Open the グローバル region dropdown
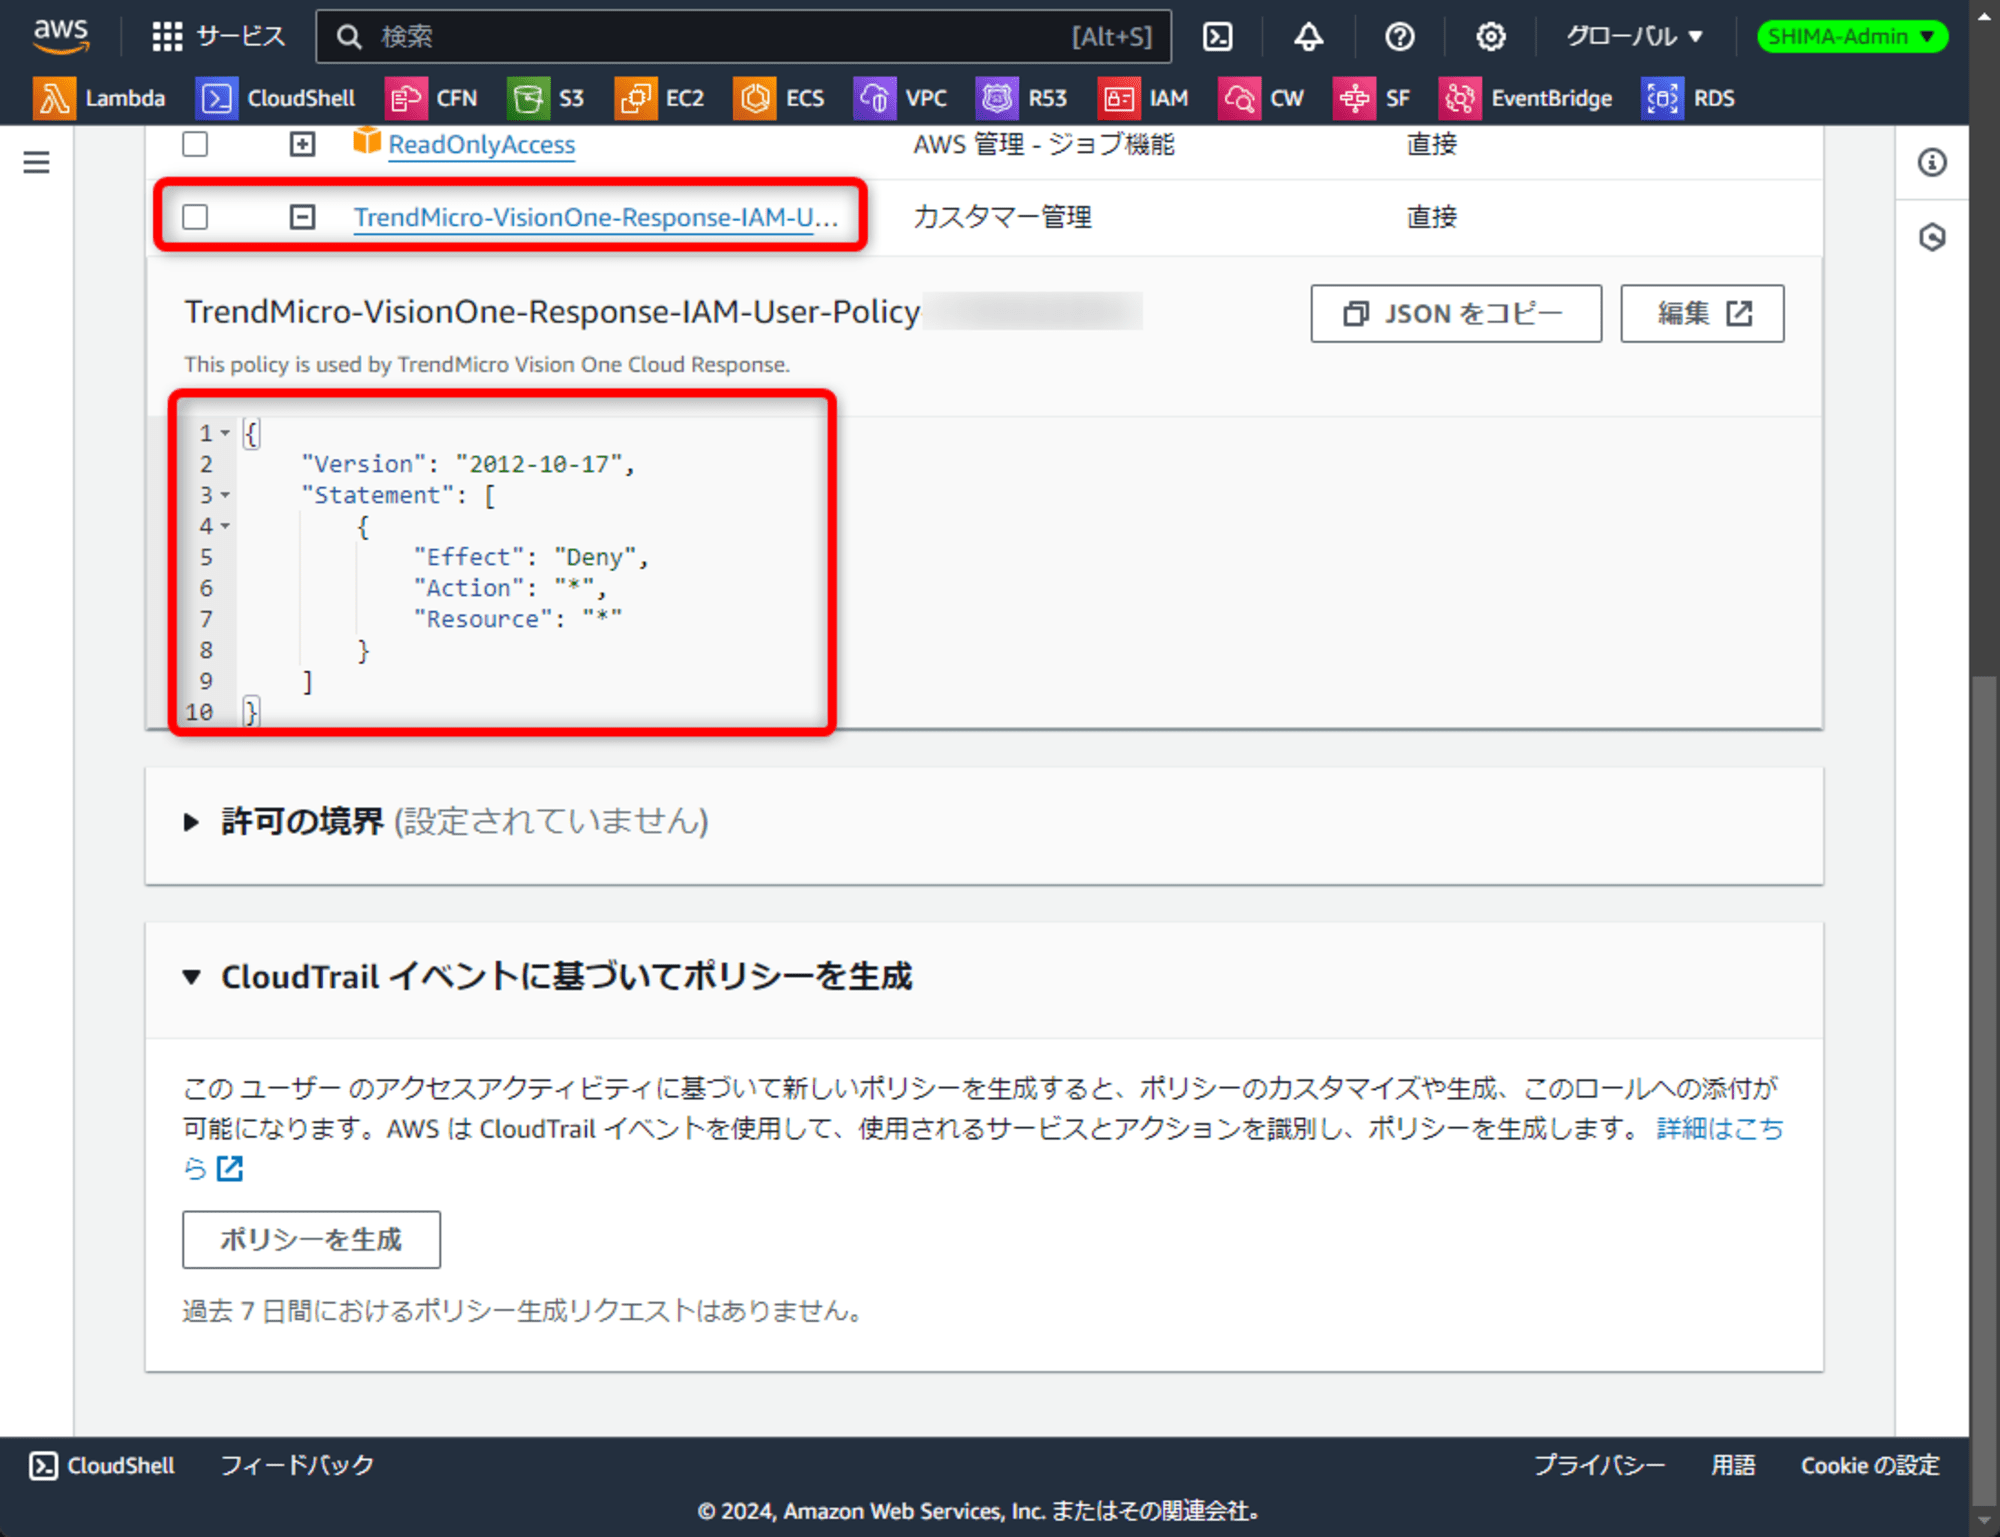The image size is (2000, 1537). (x=1633, y=37)
